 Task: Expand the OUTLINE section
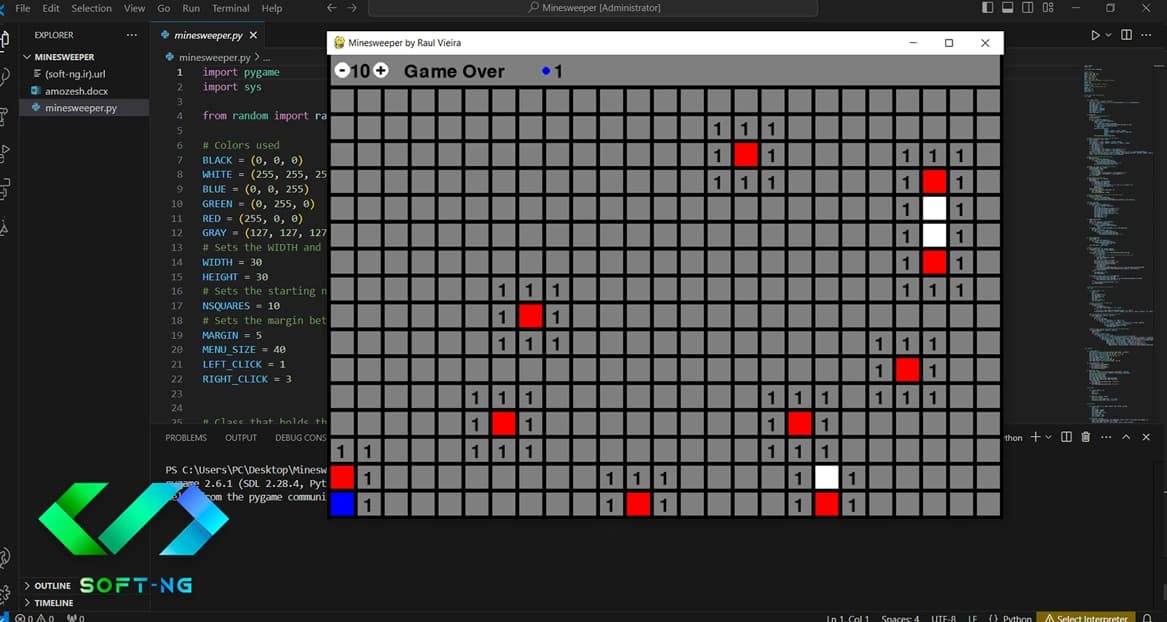point(52,586)
